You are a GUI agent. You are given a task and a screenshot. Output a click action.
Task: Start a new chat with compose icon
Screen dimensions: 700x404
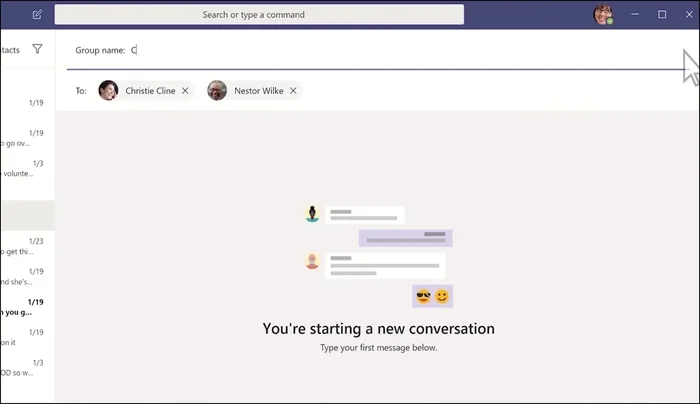tap(37, 15)
